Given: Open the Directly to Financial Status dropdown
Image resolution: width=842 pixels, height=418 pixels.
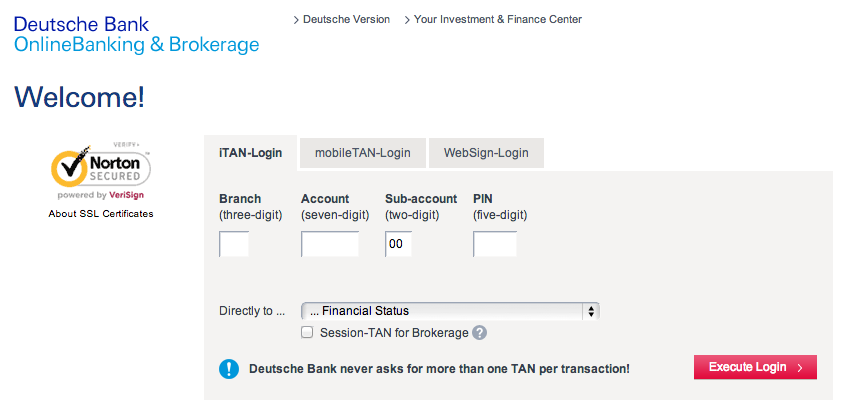Looking at the screenshot, I should (x=449, y=311).
